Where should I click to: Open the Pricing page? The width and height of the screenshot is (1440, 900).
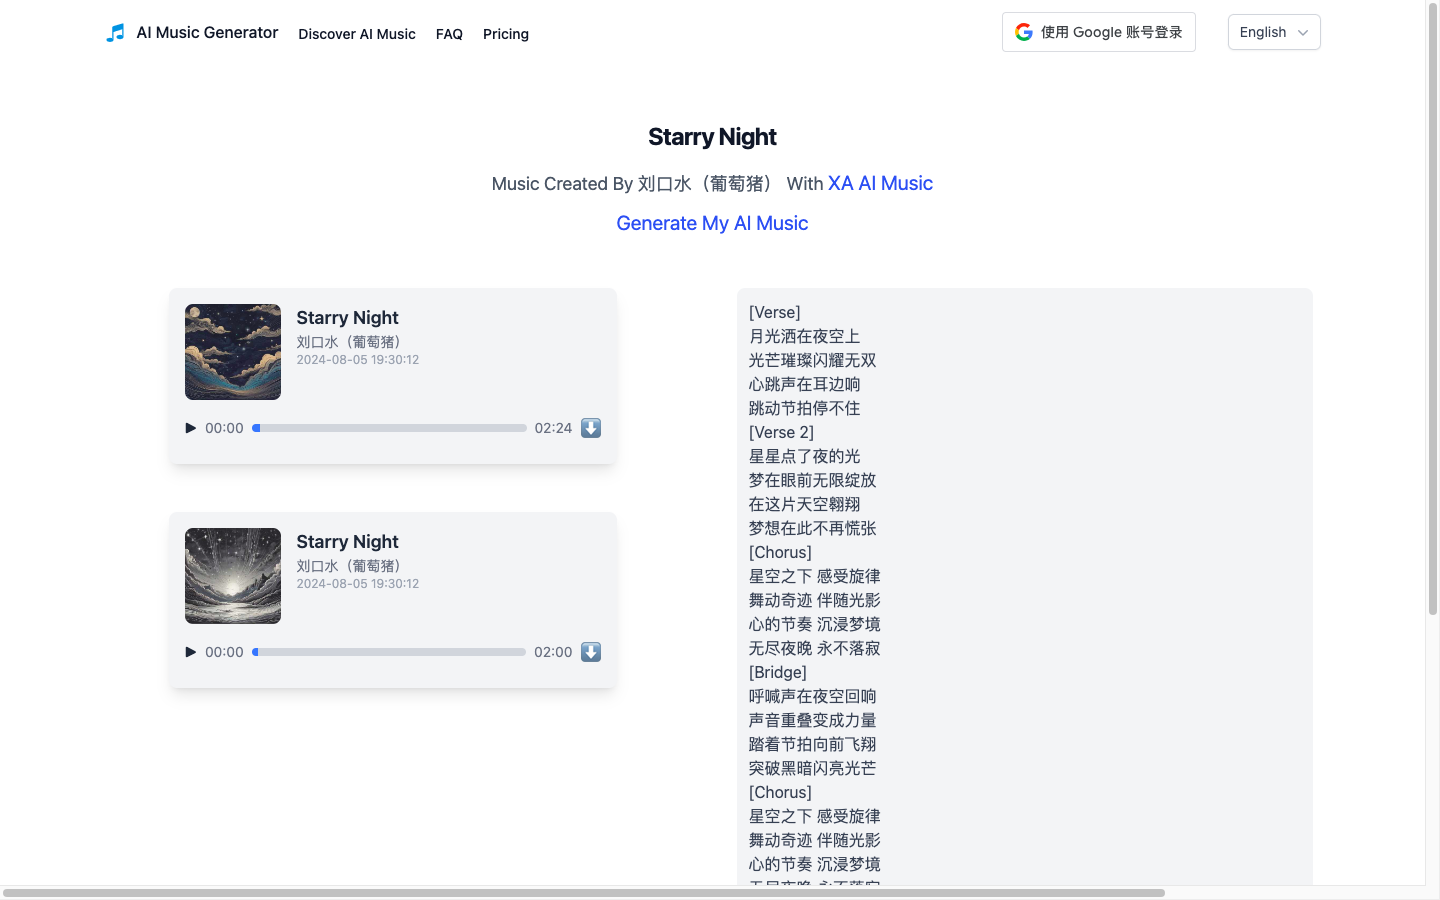click(x=506, y=34)
